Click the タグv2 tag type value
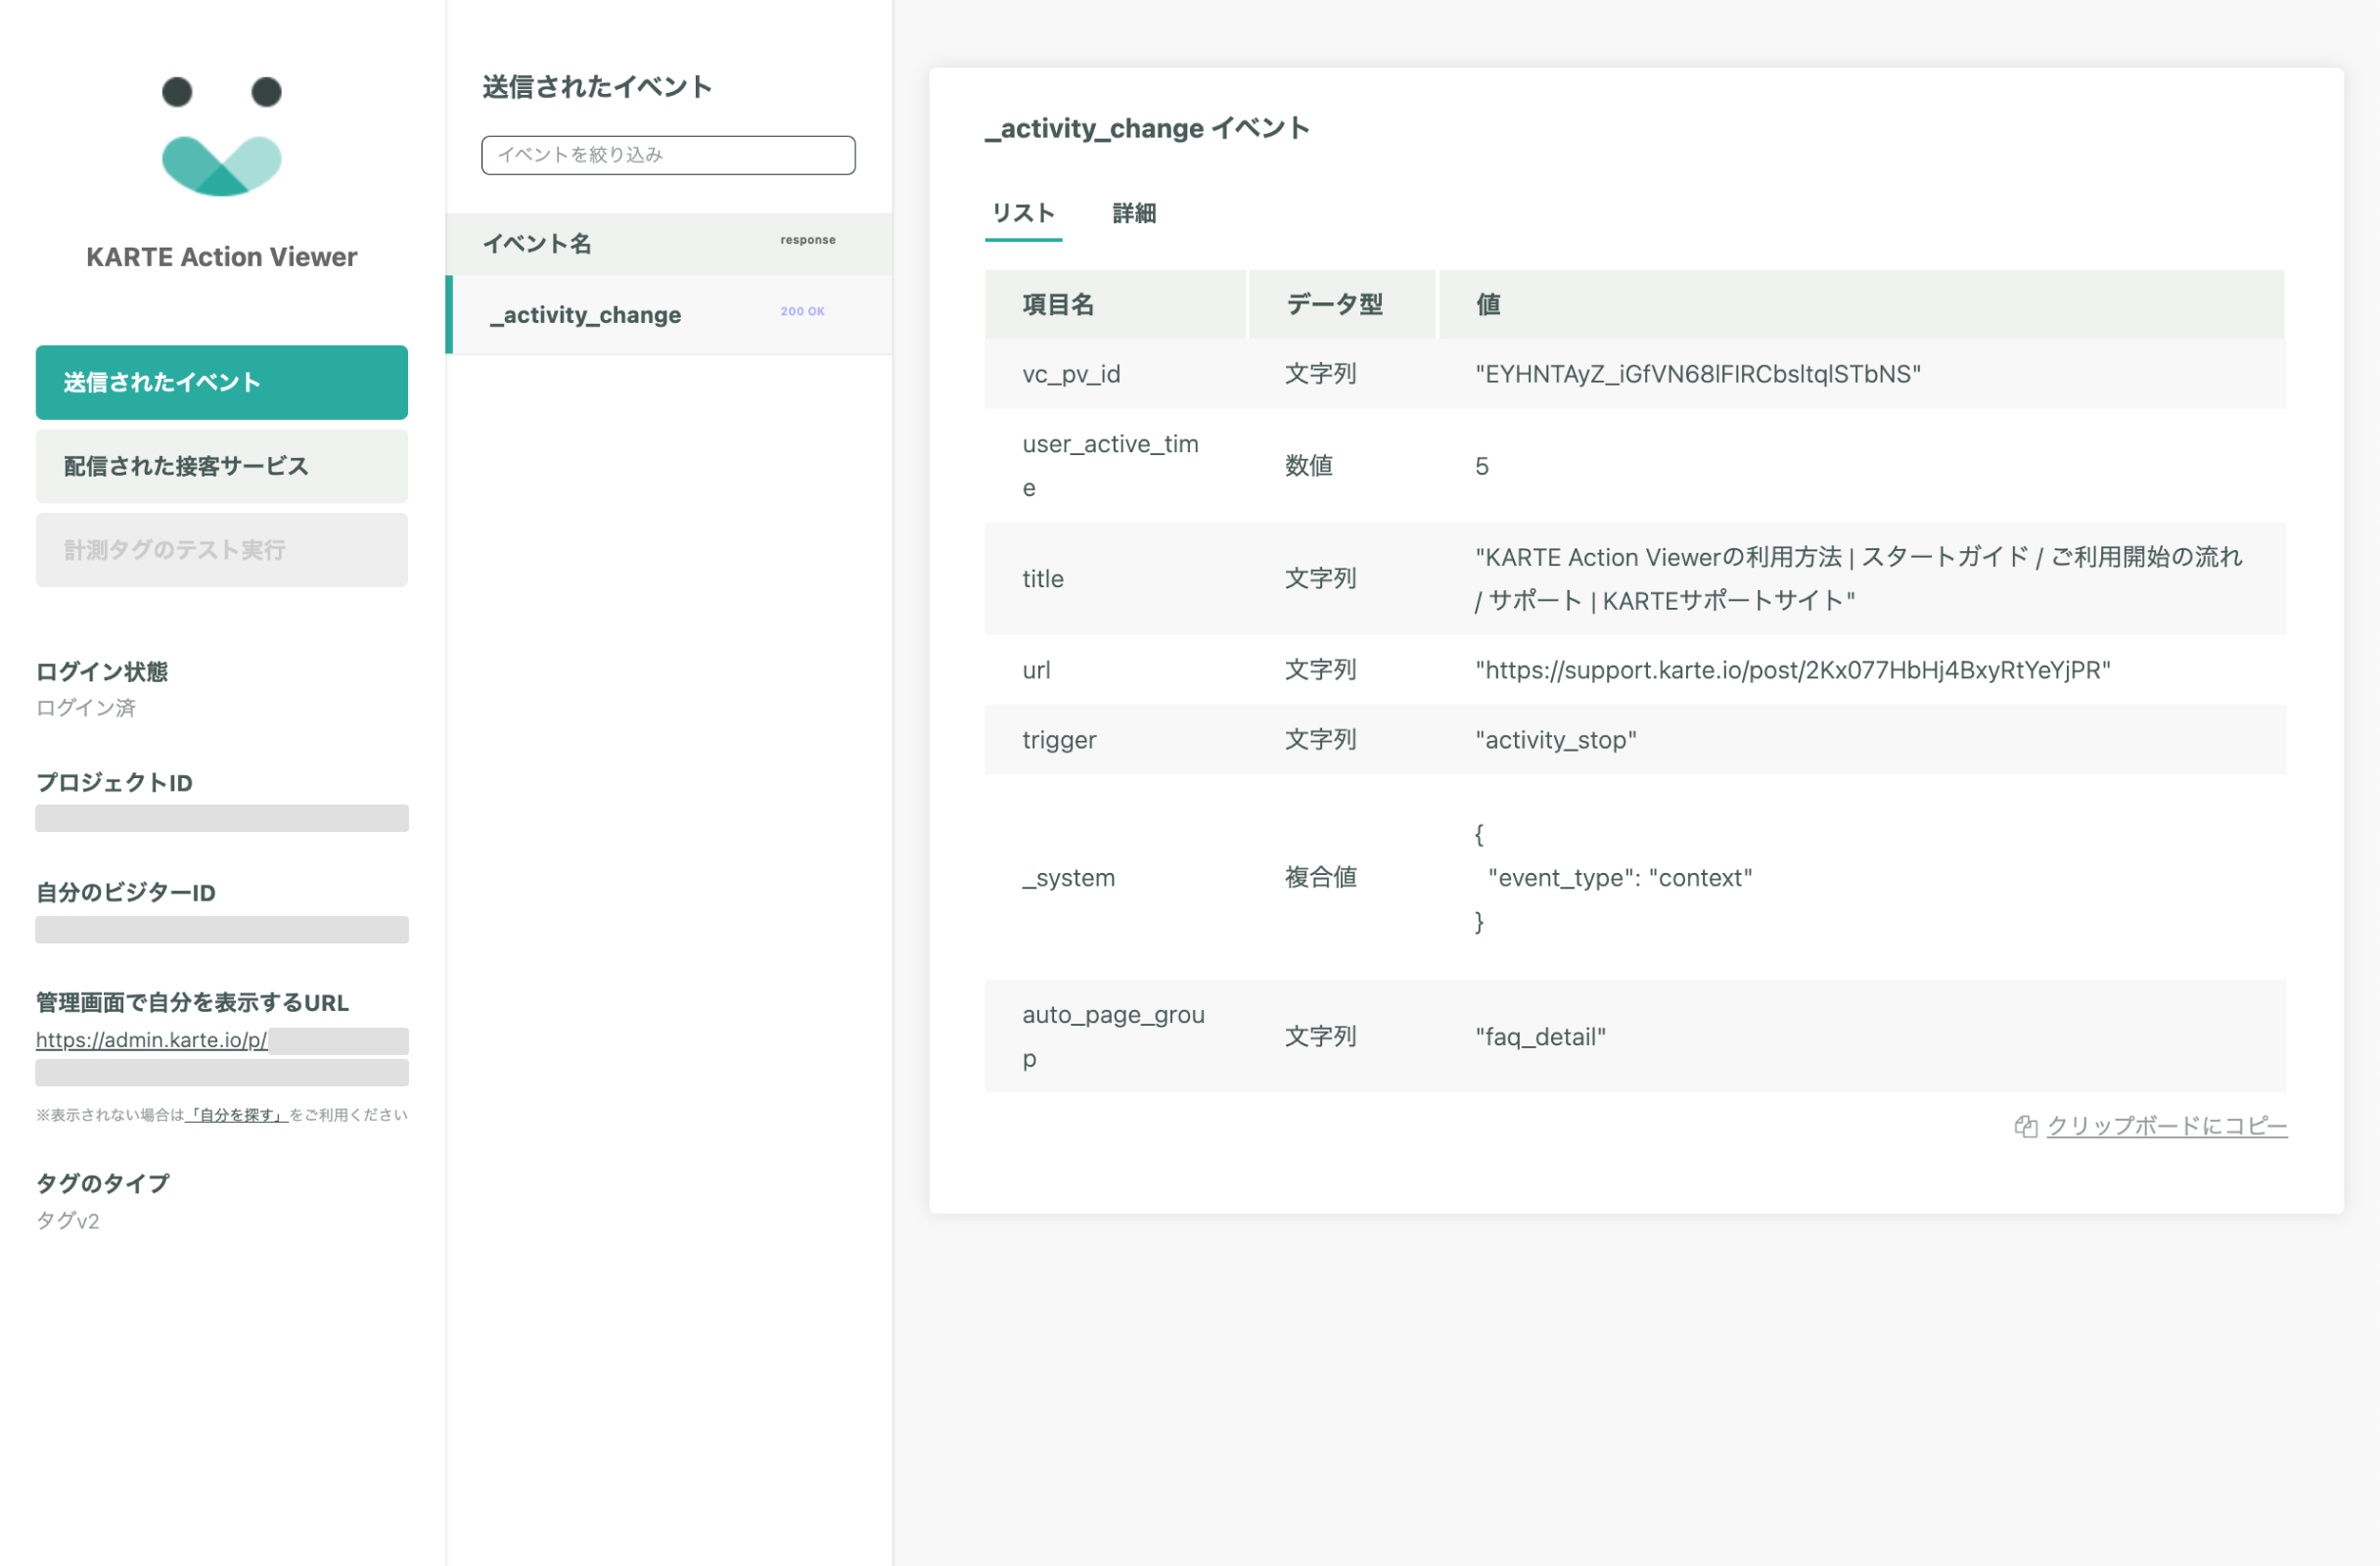Image resolution: width=2380 pixels, height=1566 pixels. click(x=68, y=1221)
